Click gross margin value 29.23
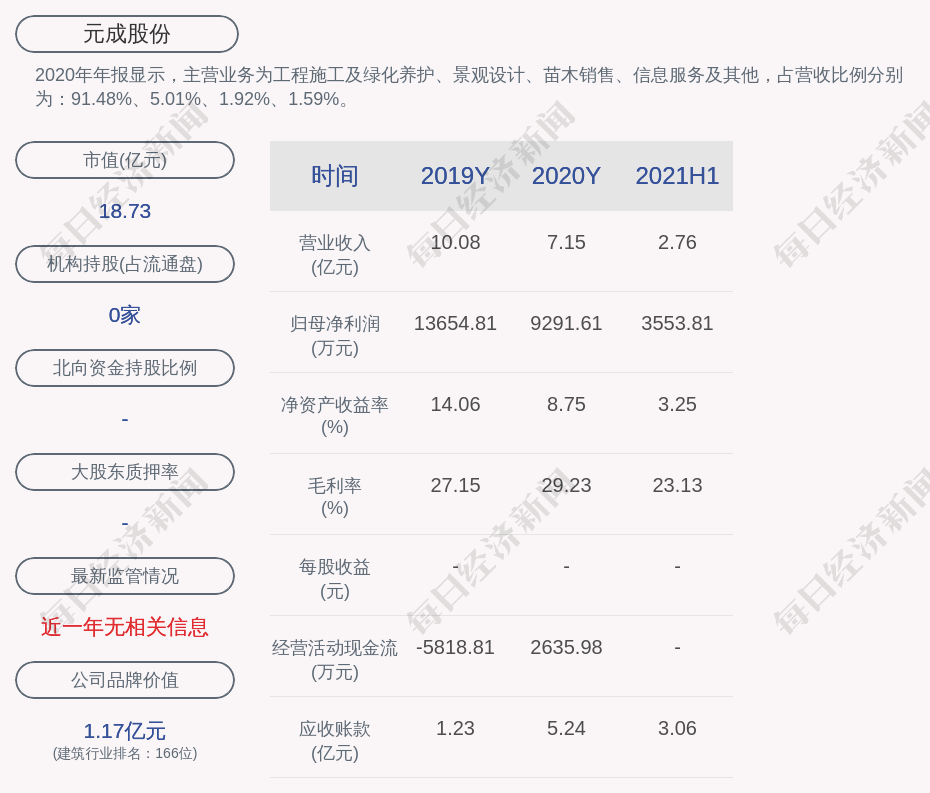The width and height of the screenshot is (930, 793). [566, 485]
